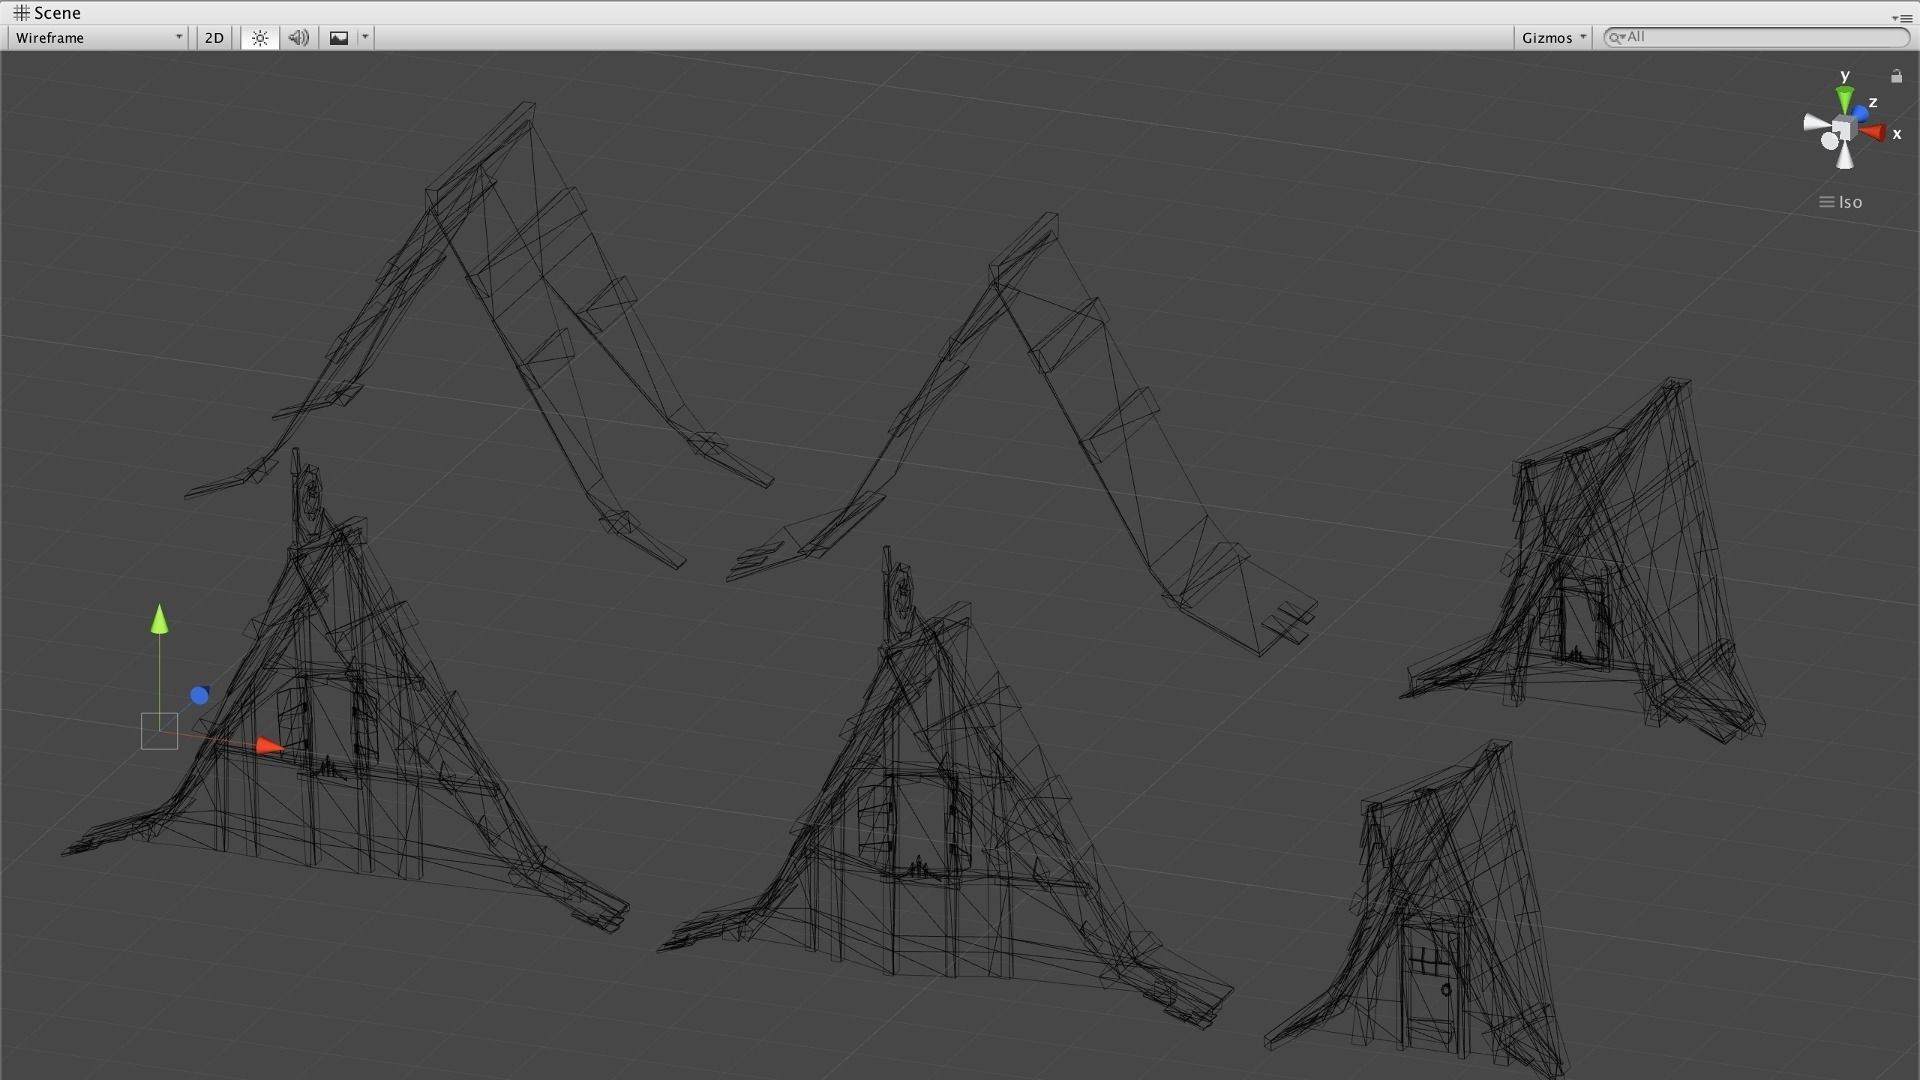Toggle the scene view rotation lock icon
Screen dimensions: 1920x1080
[x=1896, y=76]
